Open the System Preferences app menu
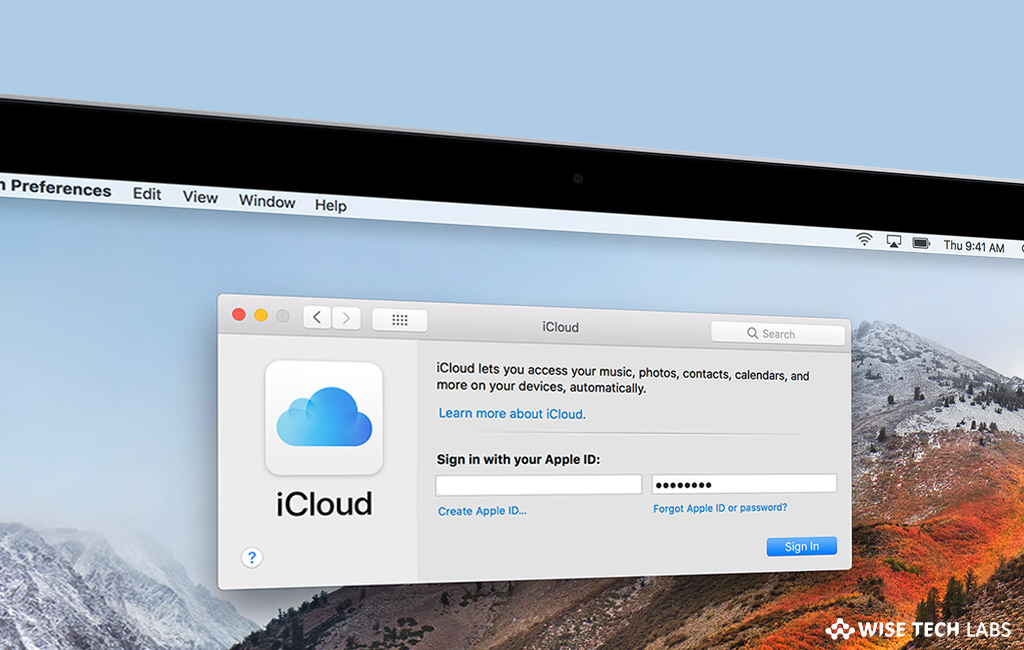The width and height of the screenshot is (1024, 650). (x=56, y=188)
